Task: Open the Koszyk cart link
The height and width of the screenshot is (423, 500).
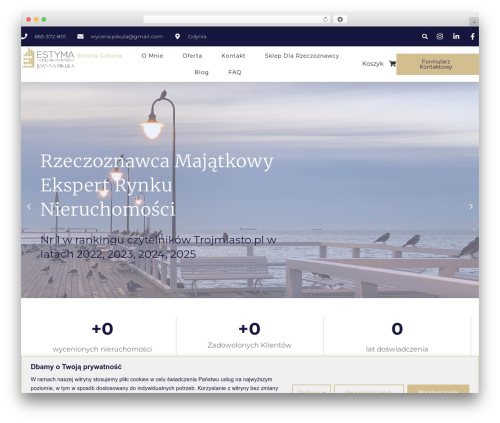Action: click(x=373, y=63)
